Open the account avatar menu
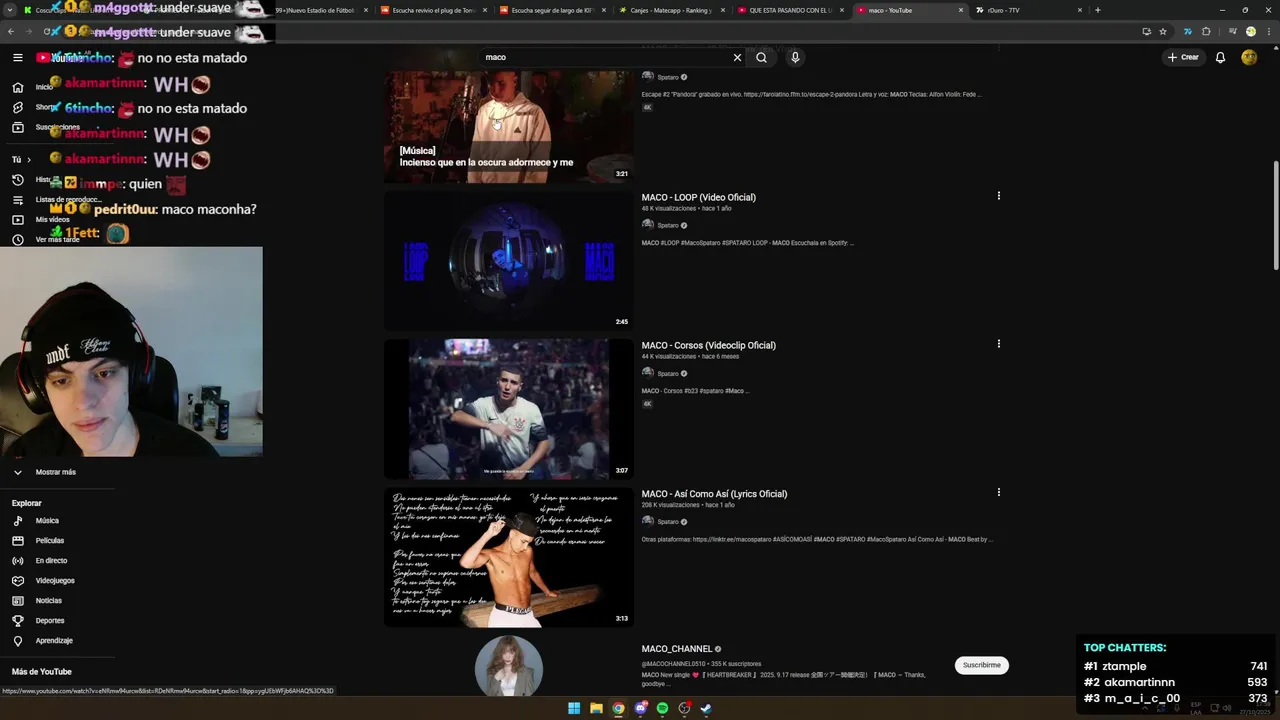The width and height of the screenshot is (1280, 720). click(1249, 57)
